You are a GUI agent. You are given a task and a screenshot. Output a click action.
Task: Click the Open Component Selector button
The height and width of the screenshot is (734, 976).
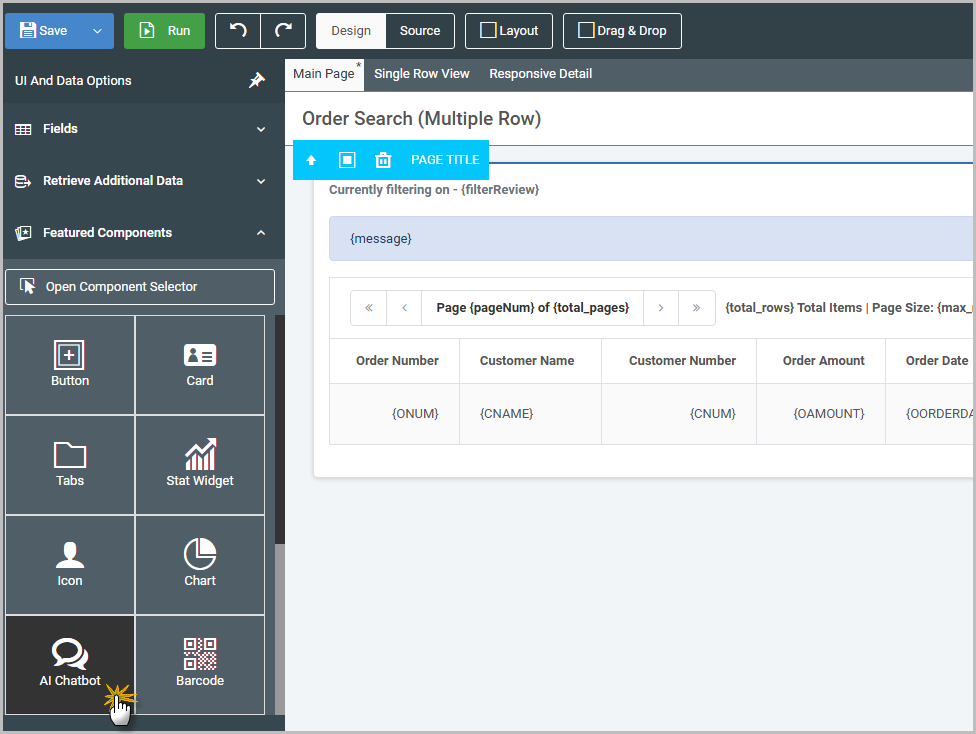pos(140,287)
